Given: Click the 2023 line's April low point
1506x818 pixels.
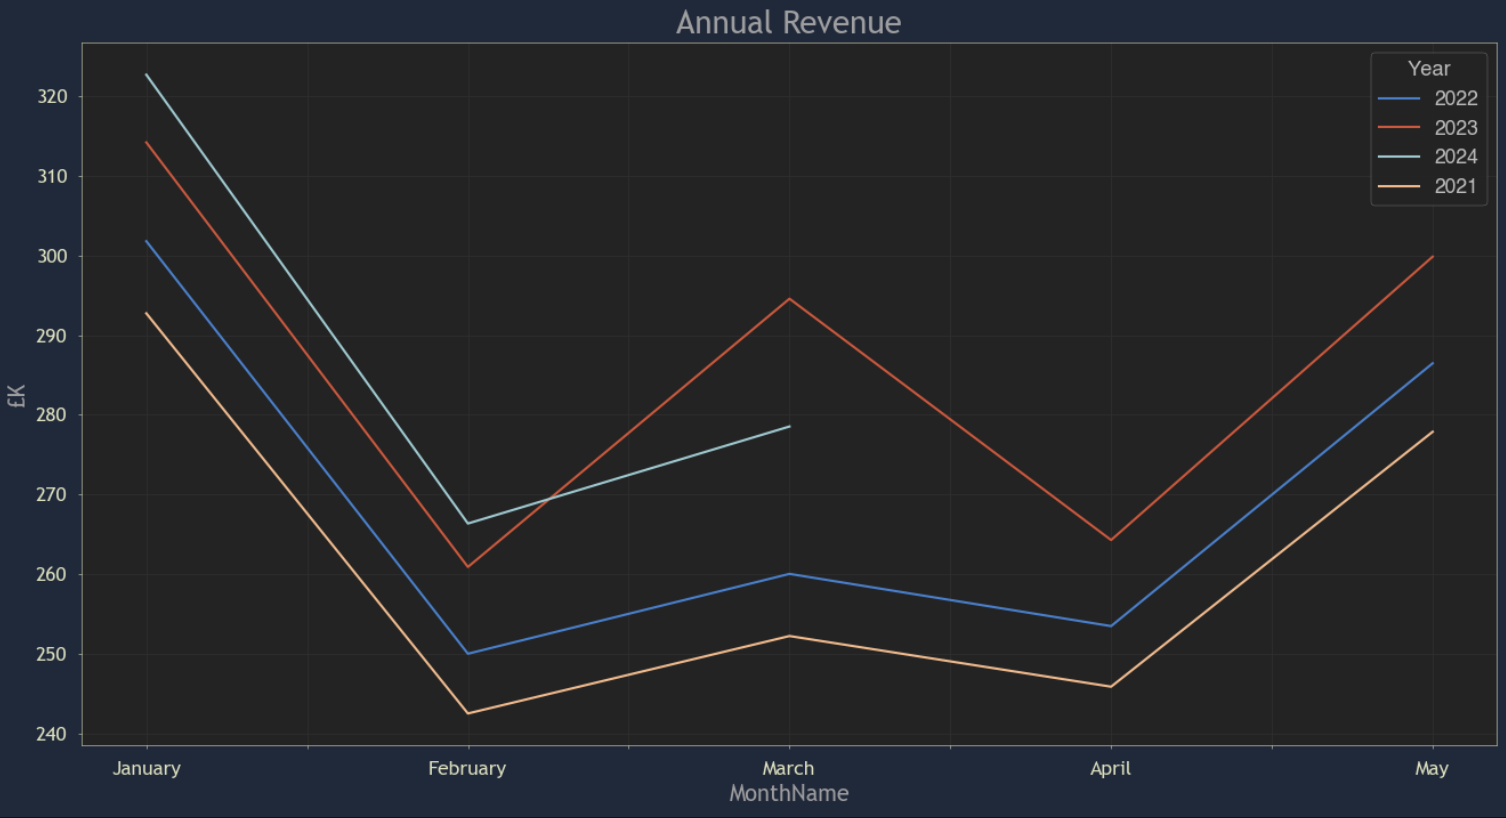Looking at the screenshot, I should click(x=1111, y=540).
